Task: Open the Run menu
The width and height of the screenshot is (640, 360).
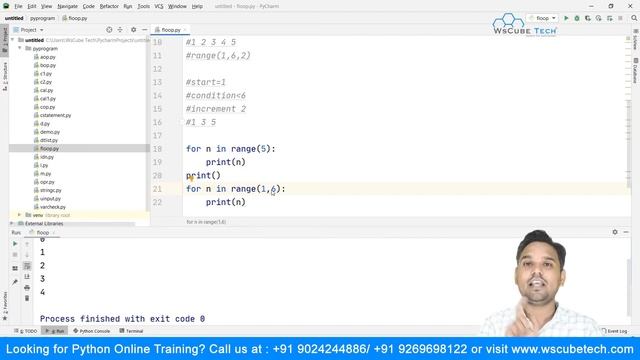Action: tap(128, 7)
